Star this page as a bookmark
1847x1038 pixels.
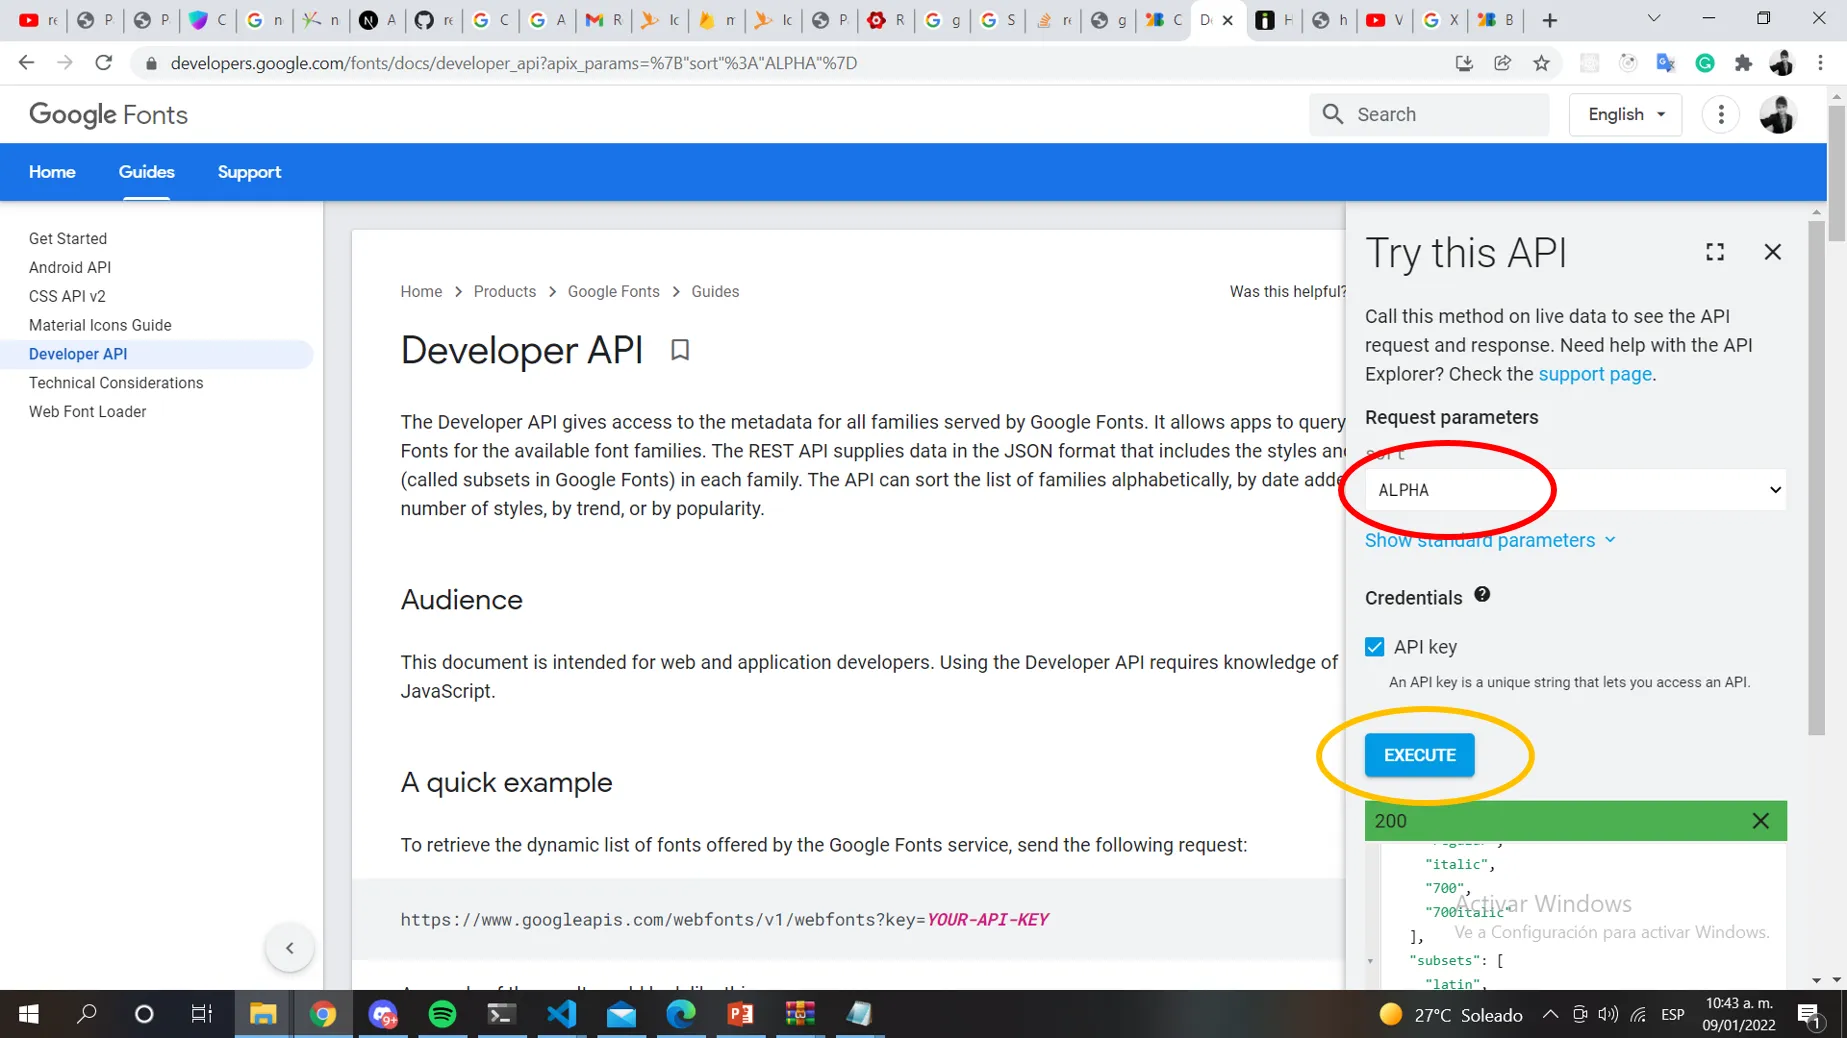point(1541,63)
